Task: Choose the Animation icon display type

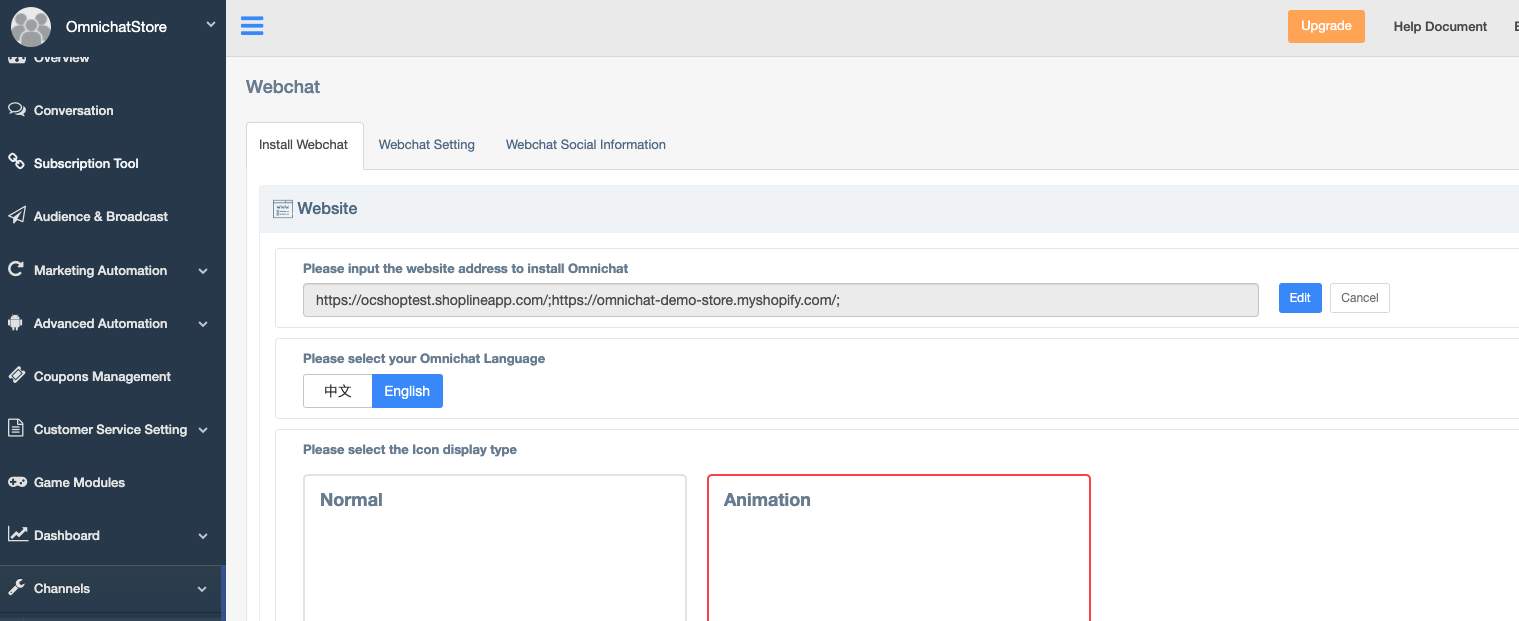Action: [899, 547]
